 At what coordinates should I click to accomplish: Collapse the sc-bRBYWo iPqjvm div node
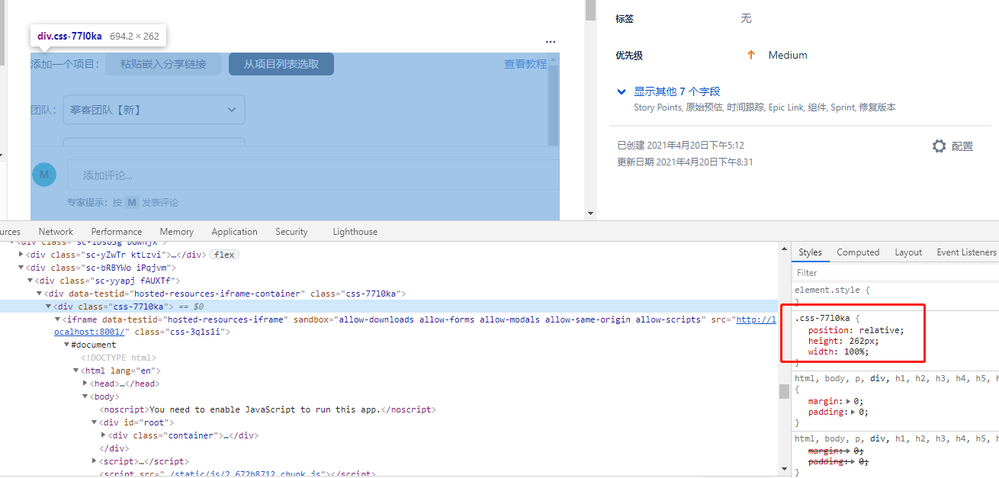(21, 268)
